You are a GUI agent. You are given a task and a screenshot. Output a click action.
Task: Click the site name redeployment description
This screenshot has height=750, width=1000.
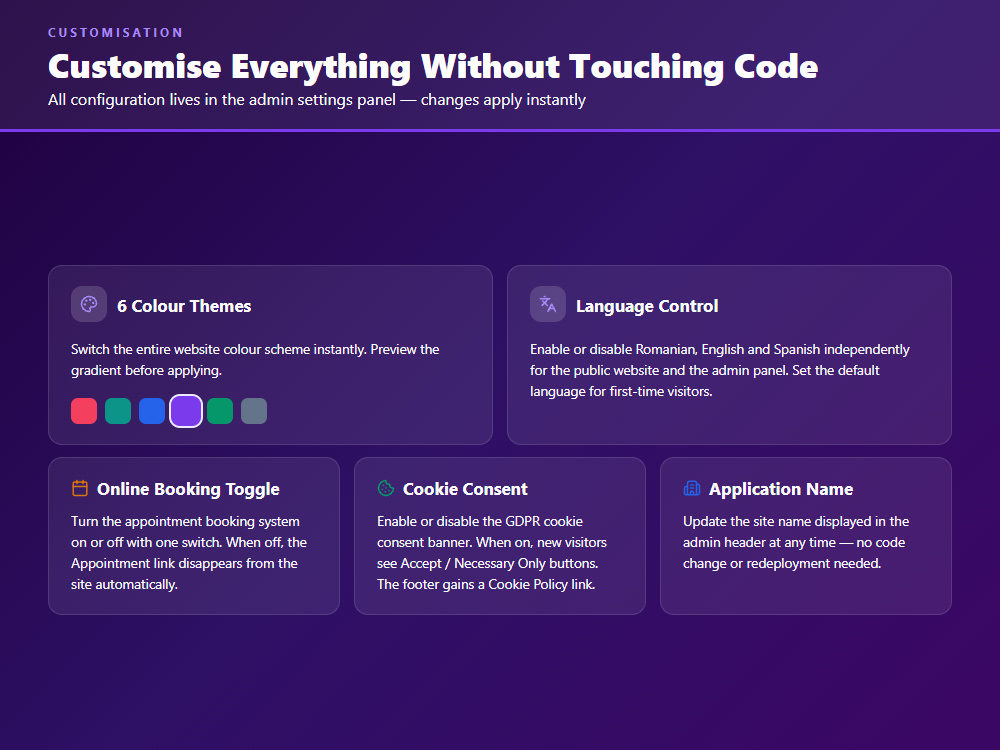click(796, 542)
